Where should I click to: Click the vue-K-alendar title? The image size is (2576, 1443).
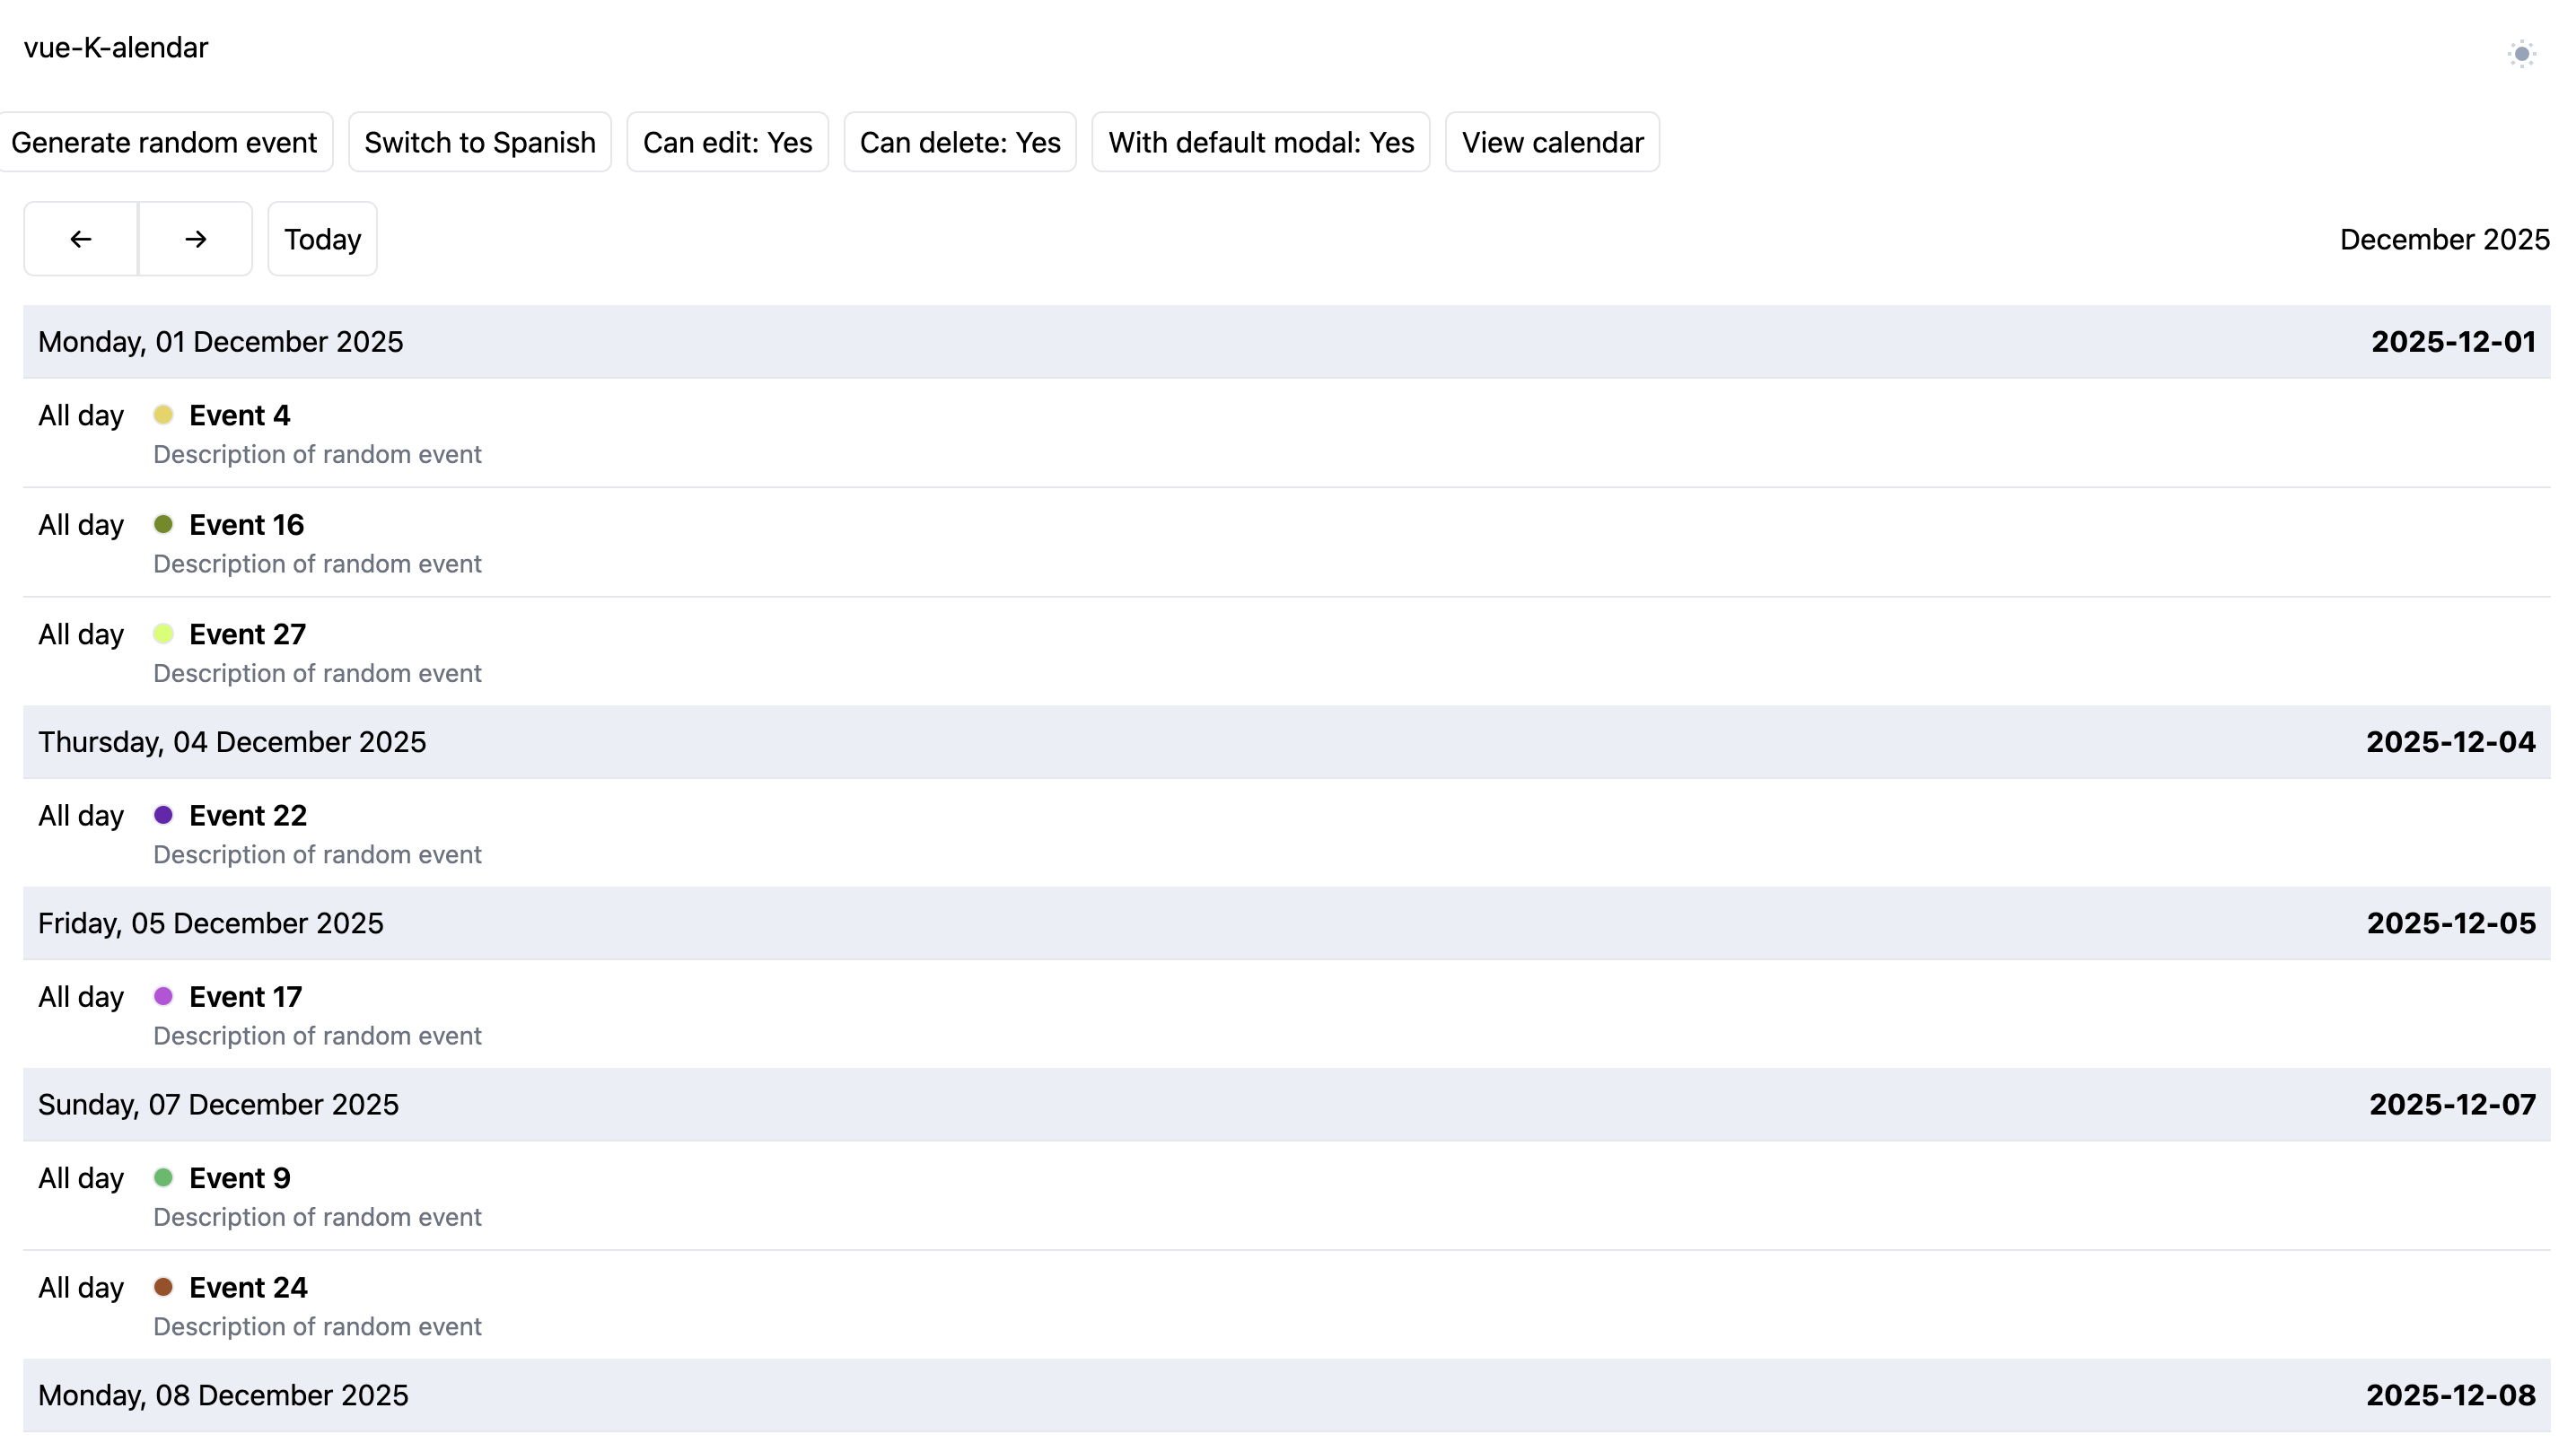click(116, 47)
